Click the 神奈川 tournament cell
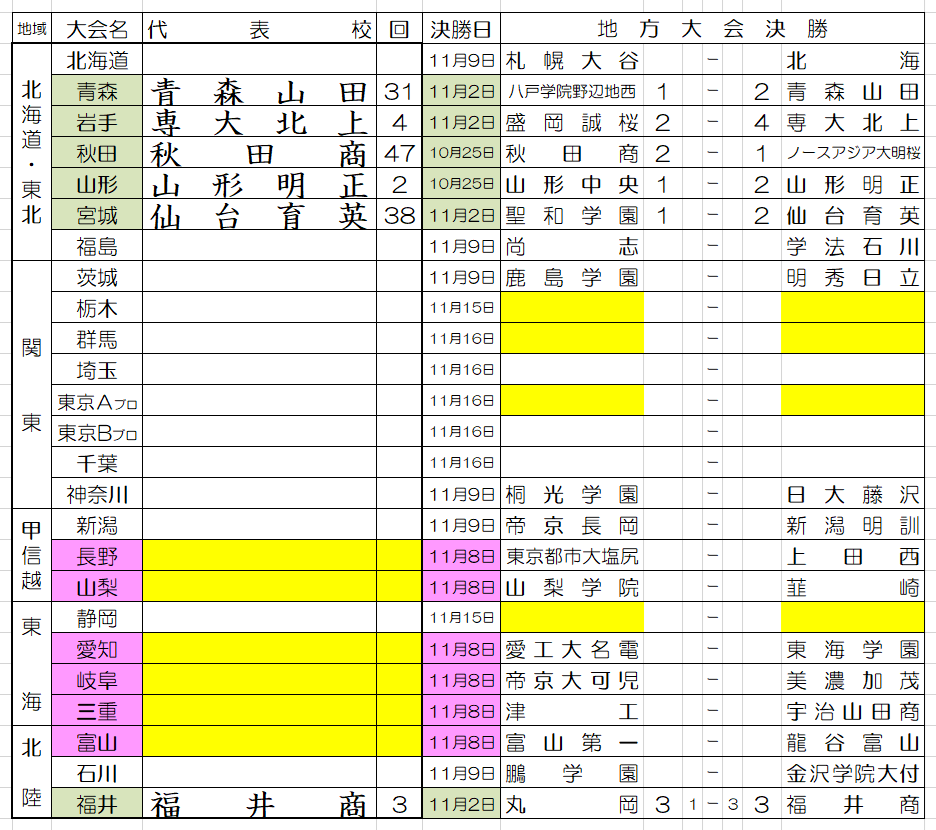The width and height of the screenshot is (936, 830). (97, 494)
